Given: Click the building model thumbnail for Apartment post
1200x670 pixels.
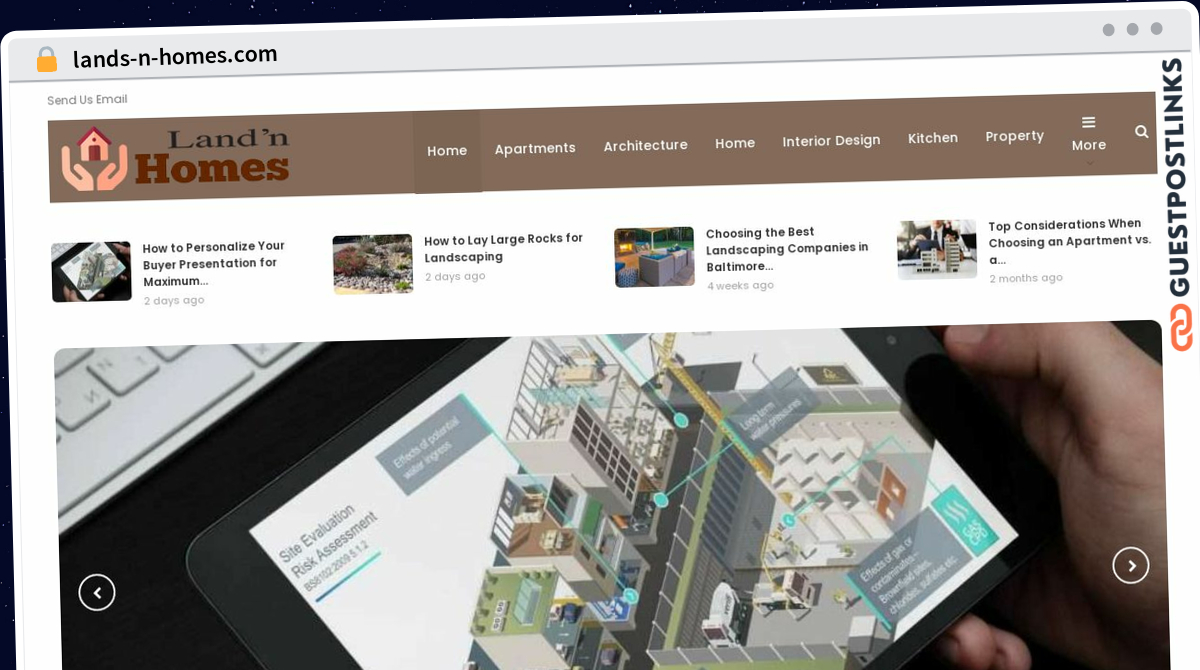Looking at the screenshot, I should point(937,250).
